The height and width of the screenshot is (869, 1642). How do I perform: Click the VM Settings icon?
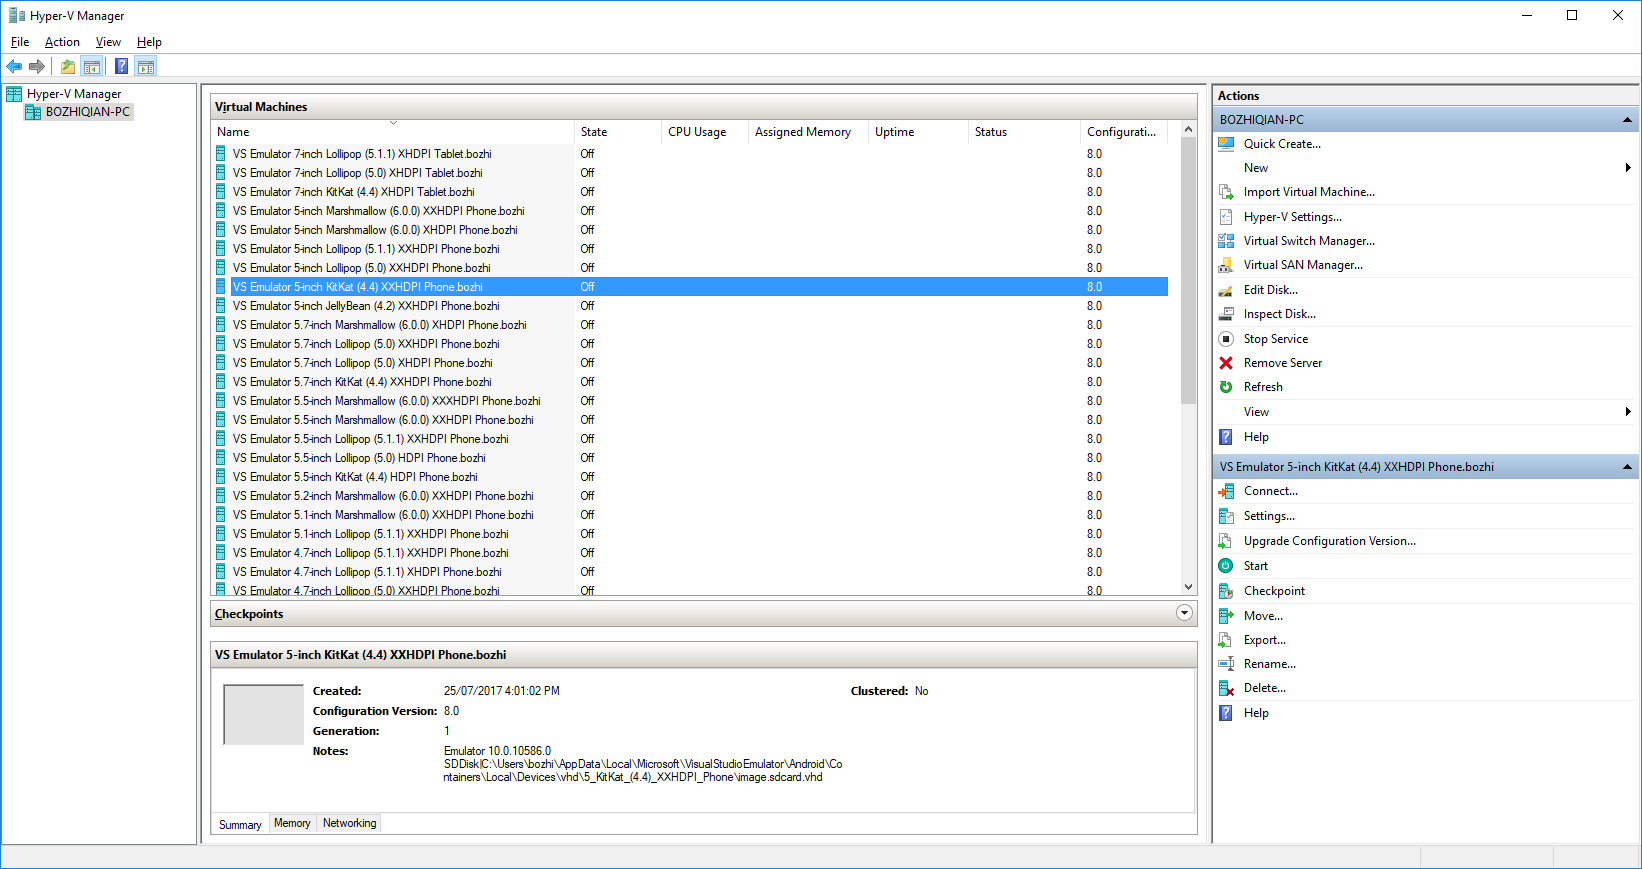[1226, 516]
